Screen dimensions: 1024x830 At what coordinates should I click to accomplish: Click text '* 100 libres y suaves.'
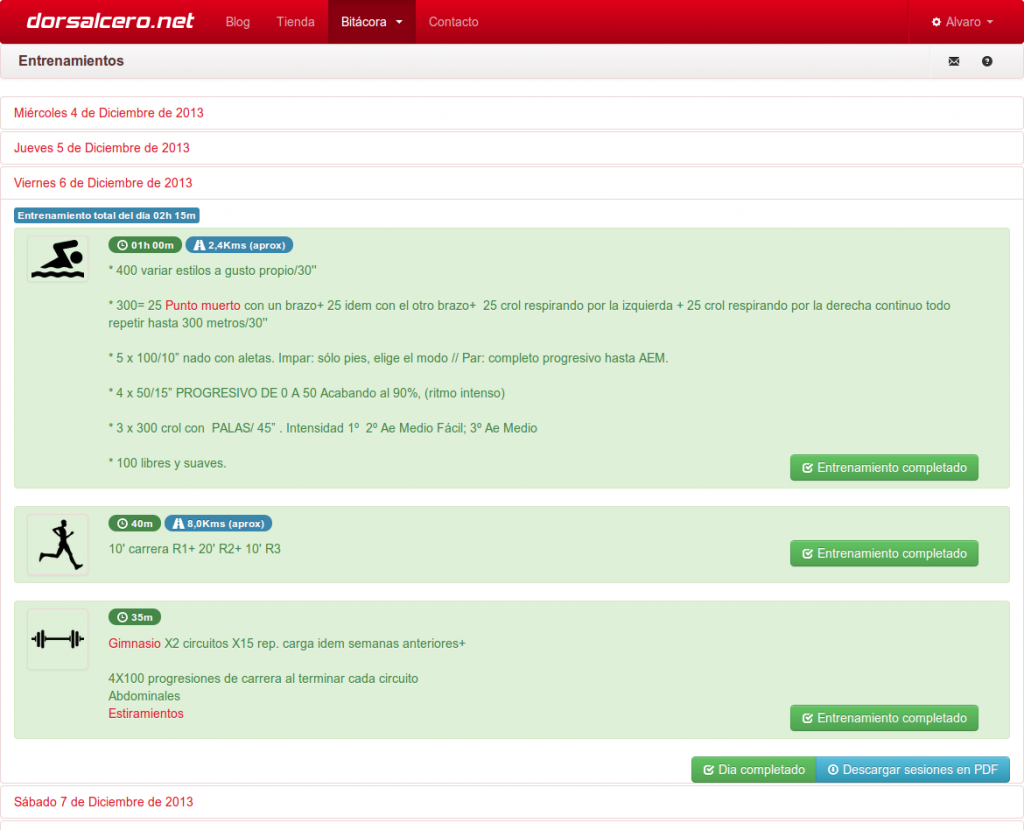167,464
